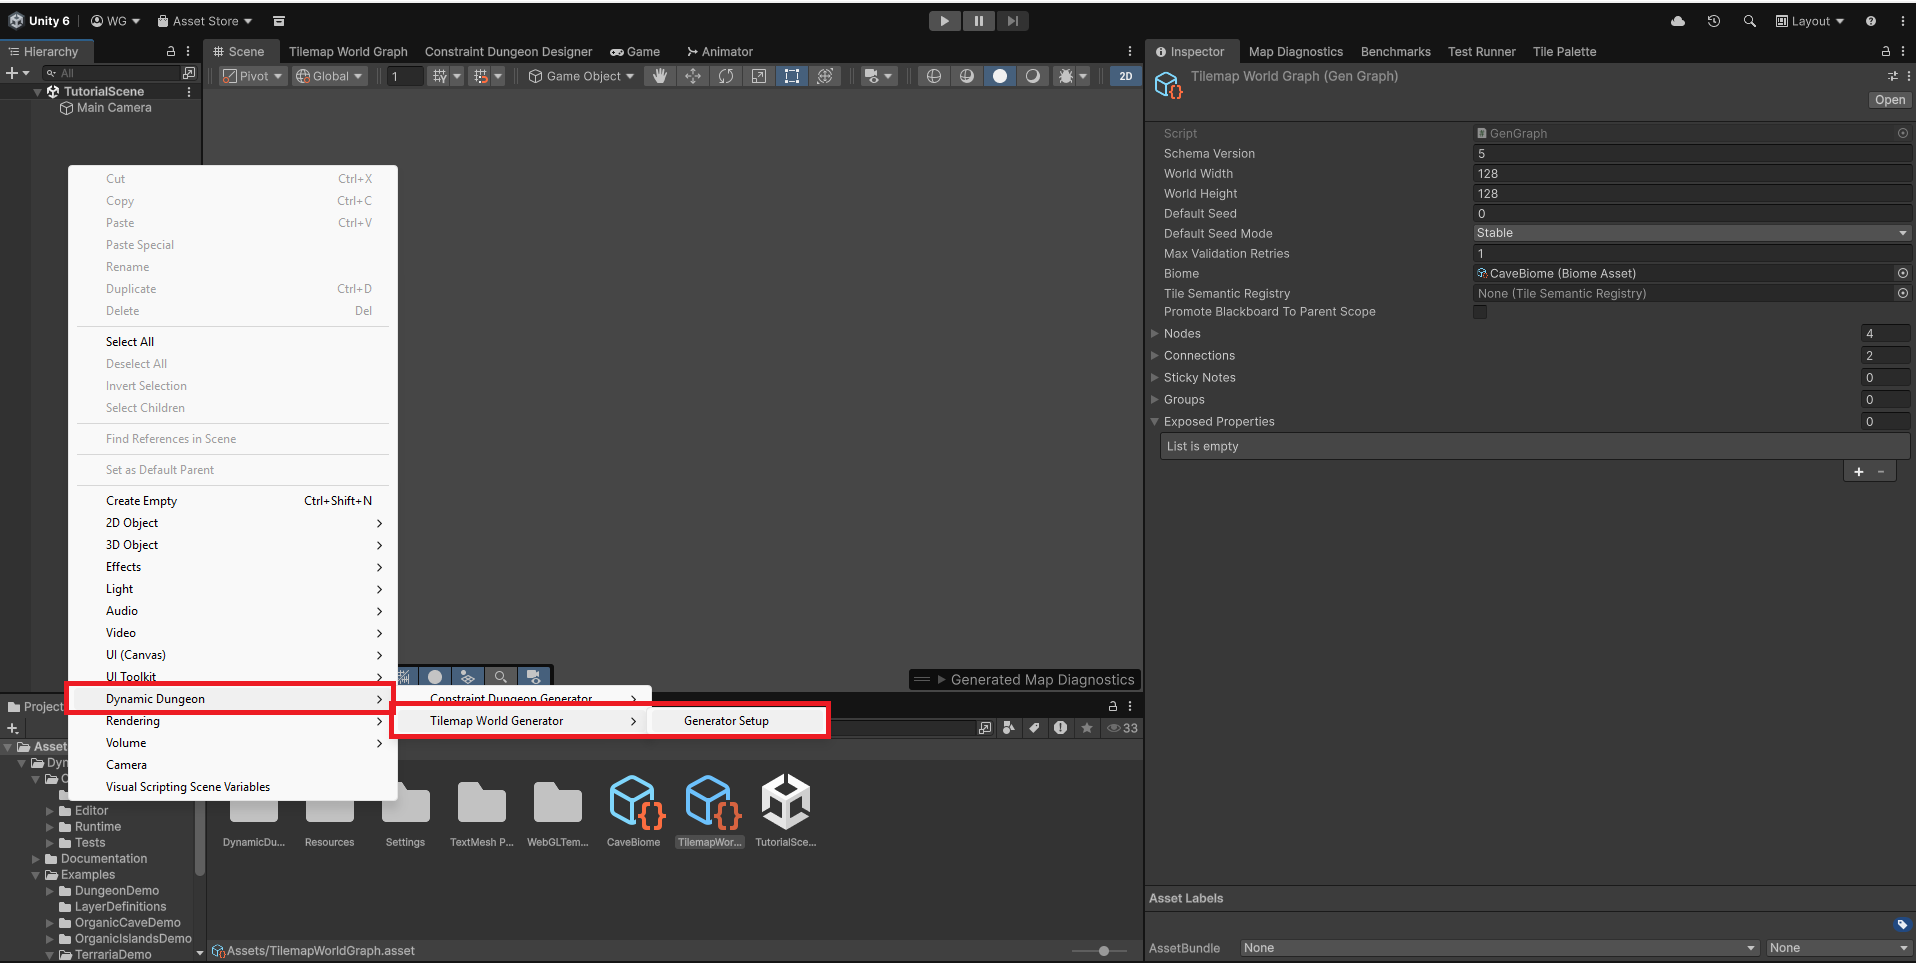This screenshot has height=963, width=1916.
Task: Click the favorites star filter icon
Action: [1087, 728]
